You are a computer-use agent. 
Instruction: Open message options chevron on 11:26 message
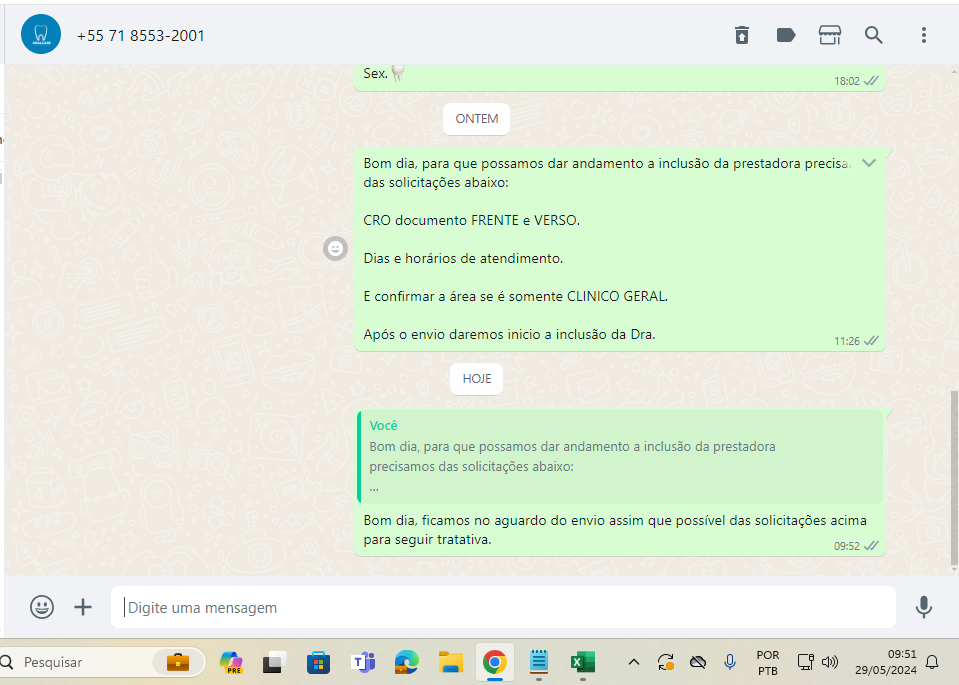869,163
